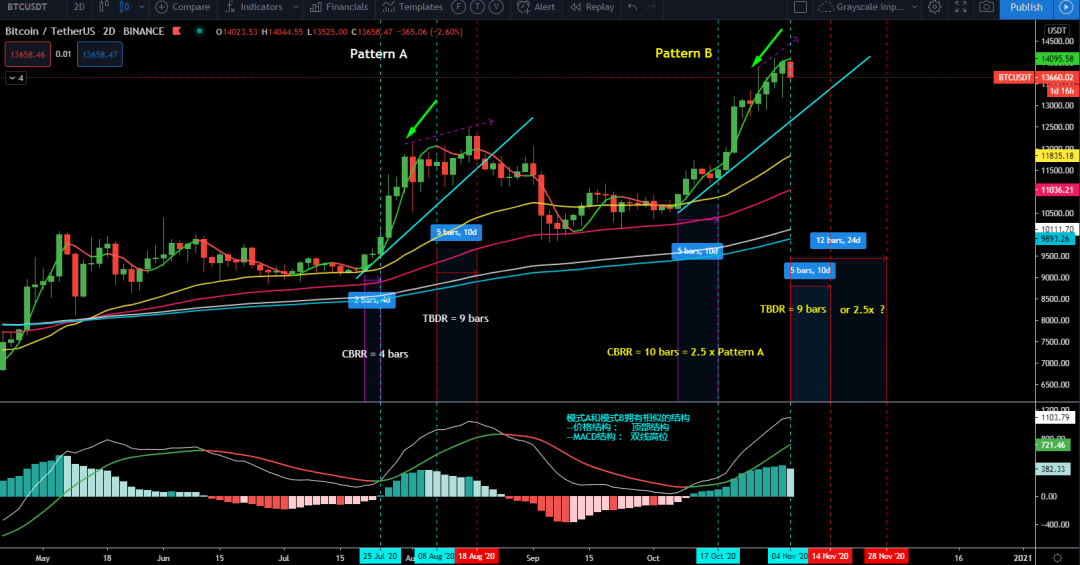1080x565 pixels.
Task: Start bar Replay mode
Action: click(593, 7)
